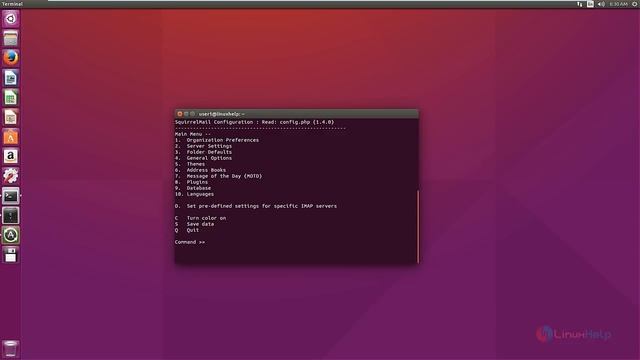Click '9. Database' line
The image size is (640, 360).
tap(193, 188)
